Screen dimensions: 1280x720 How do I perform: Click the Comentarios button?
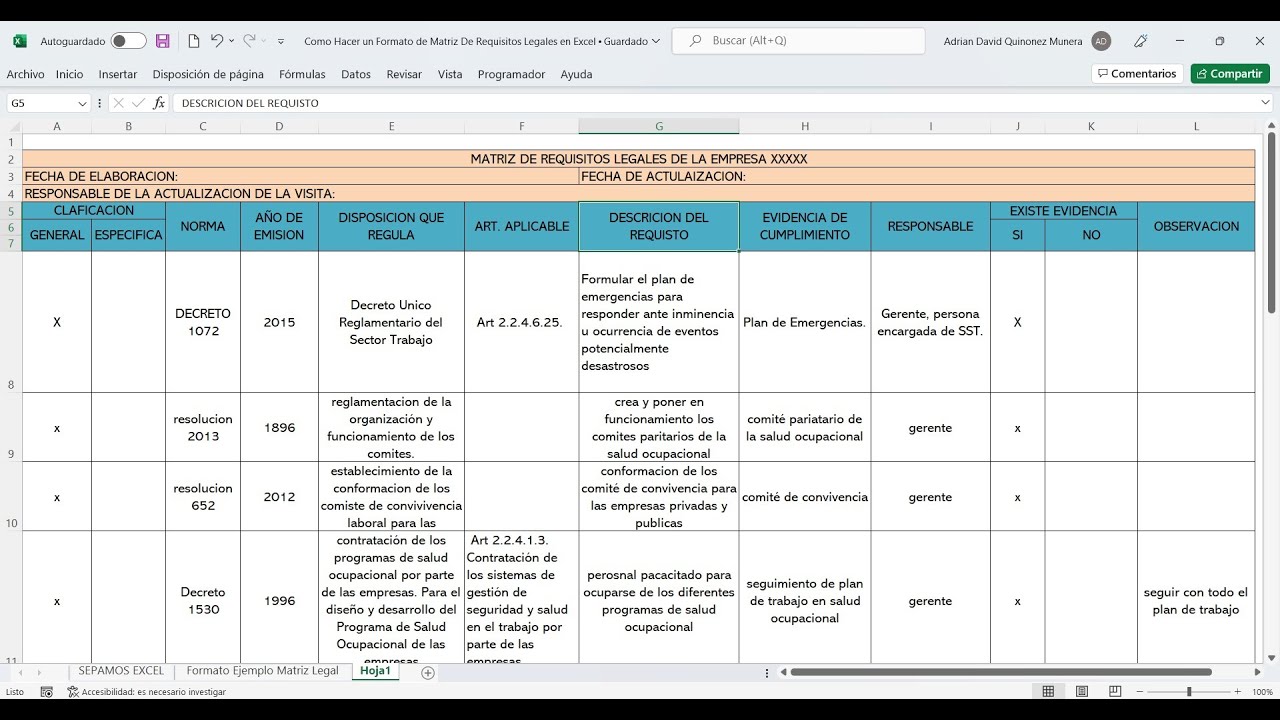pos(1137,74)
